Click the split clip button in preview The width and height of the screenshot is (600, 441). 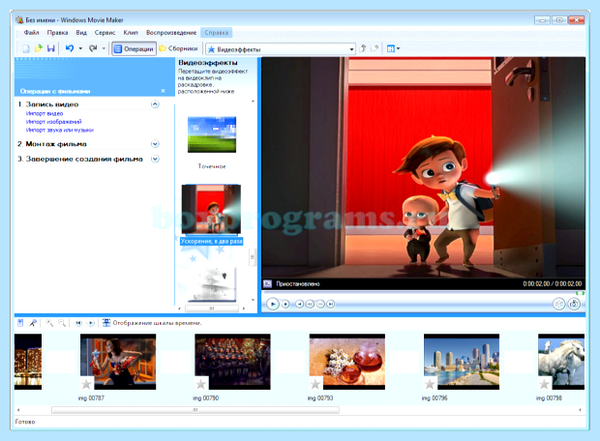(559, 304)
